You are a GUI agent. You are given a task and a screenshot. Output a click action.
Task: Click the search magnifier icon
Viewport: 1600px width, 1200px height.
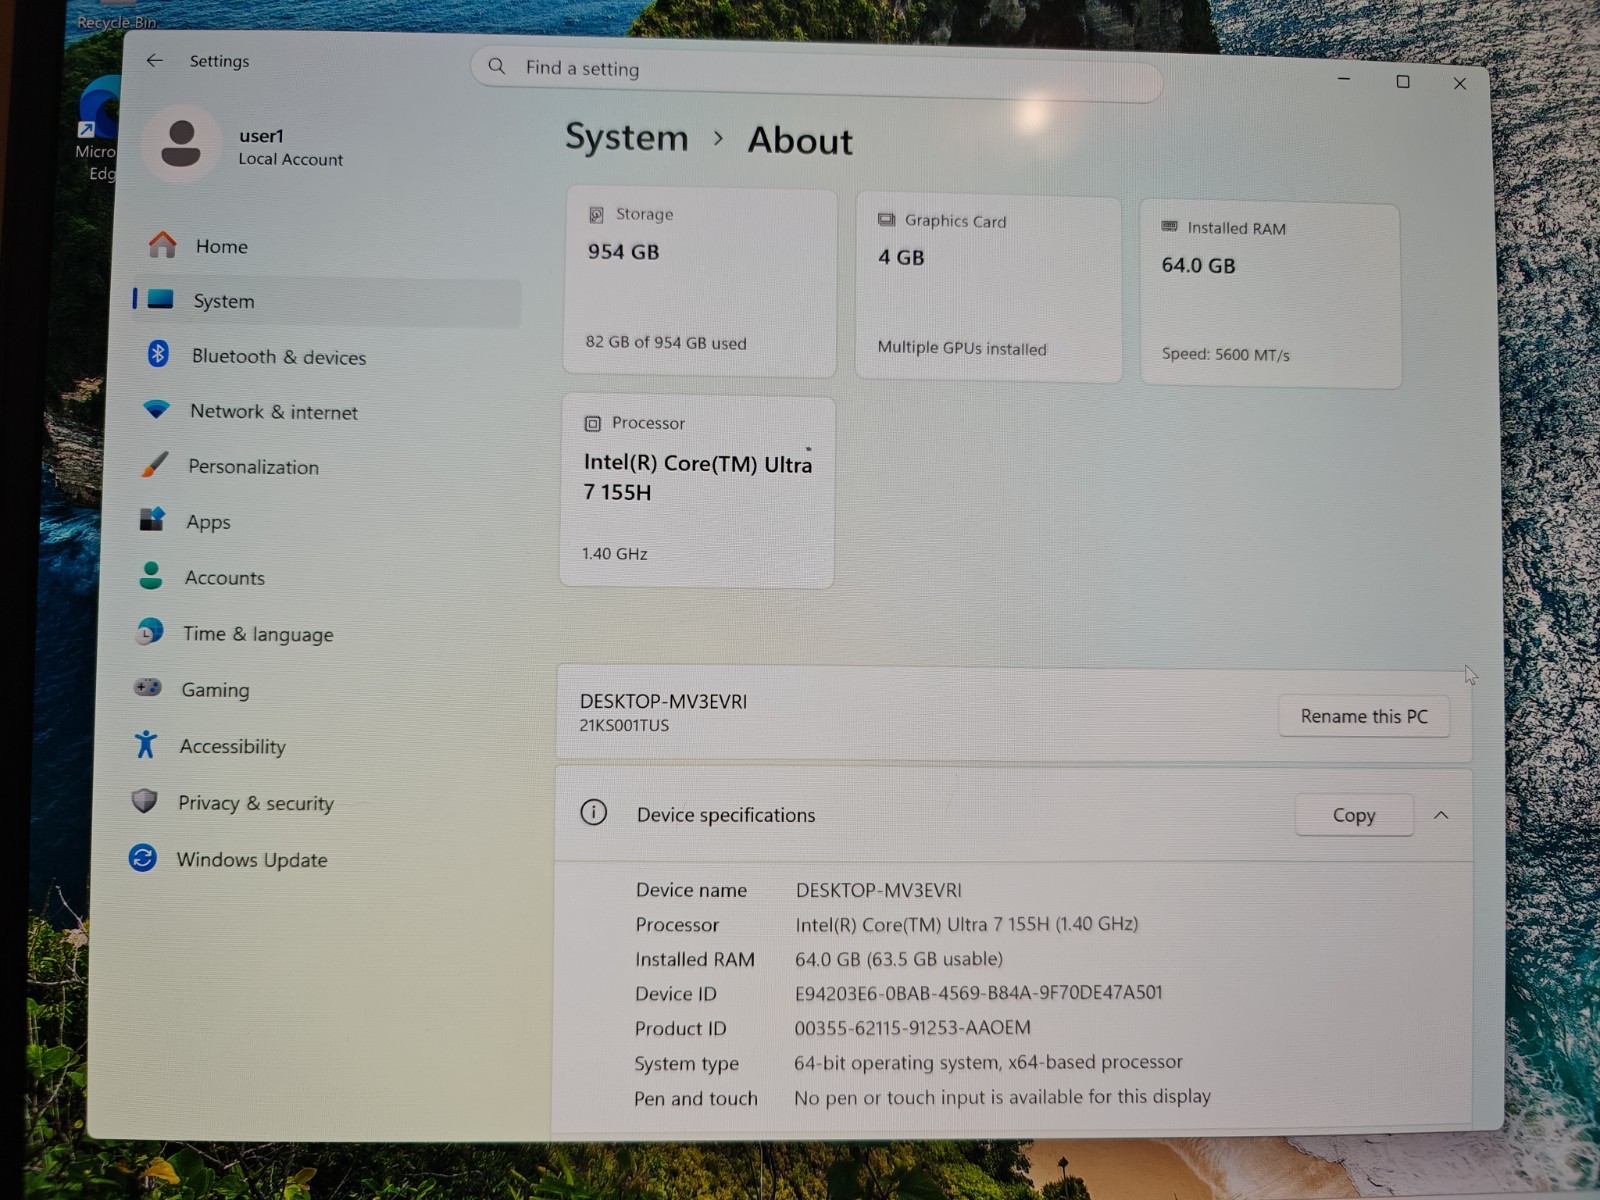coord(496,67)
